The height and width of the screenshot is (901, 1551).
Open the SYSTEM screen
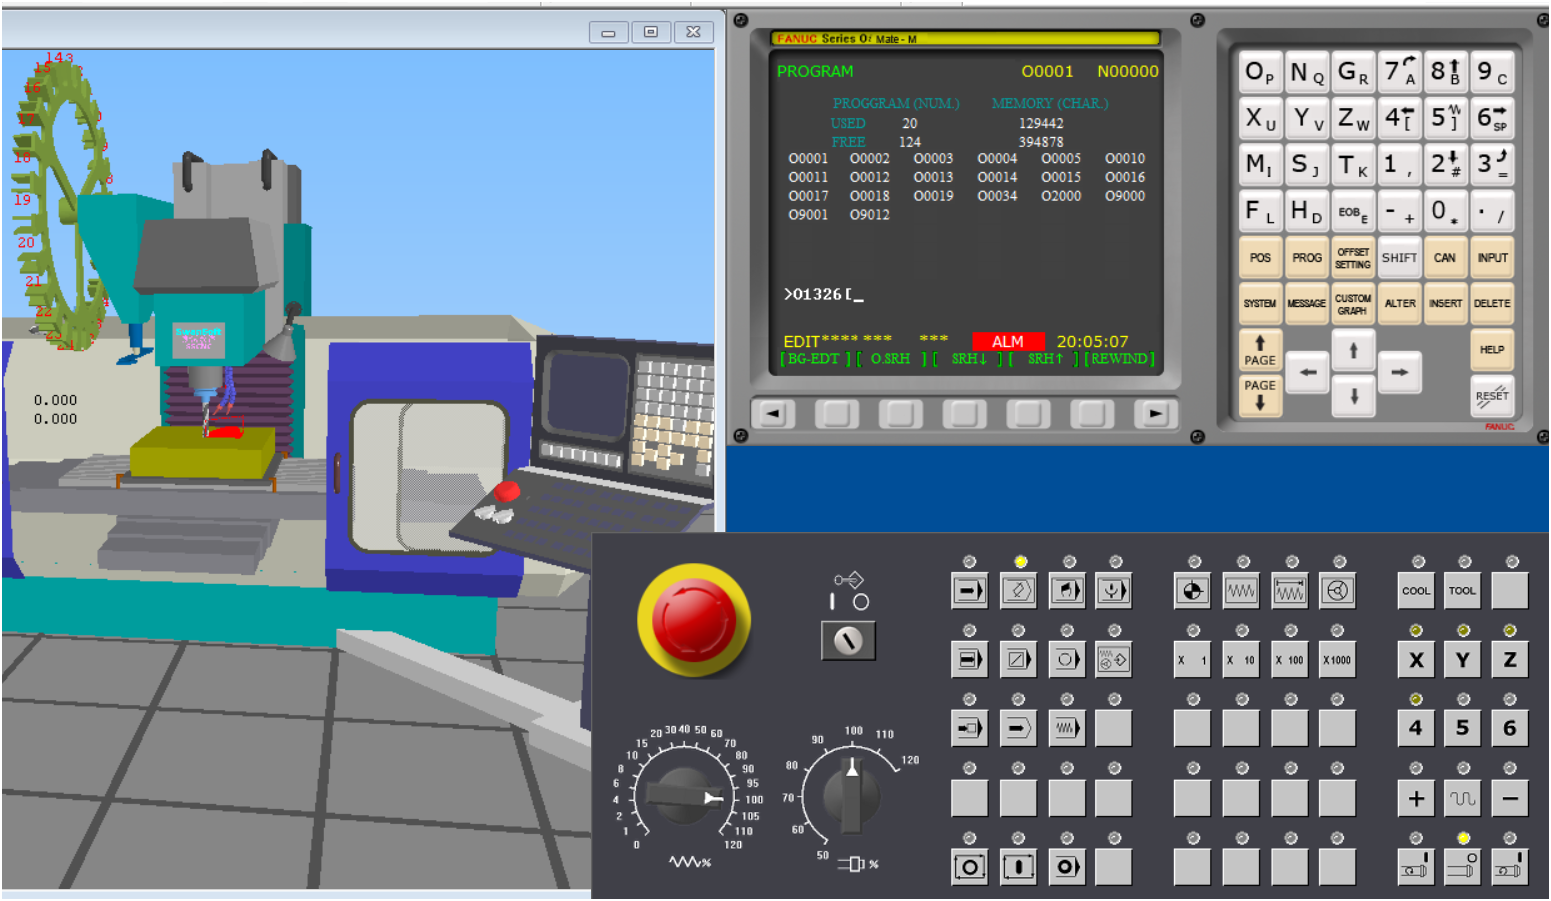(x=1260, y=303)
